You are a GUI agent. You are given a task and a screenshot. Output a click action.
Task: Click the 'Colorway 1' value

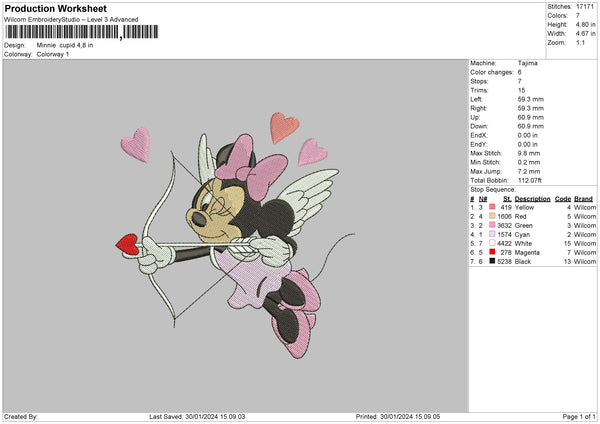pos(53,54)
